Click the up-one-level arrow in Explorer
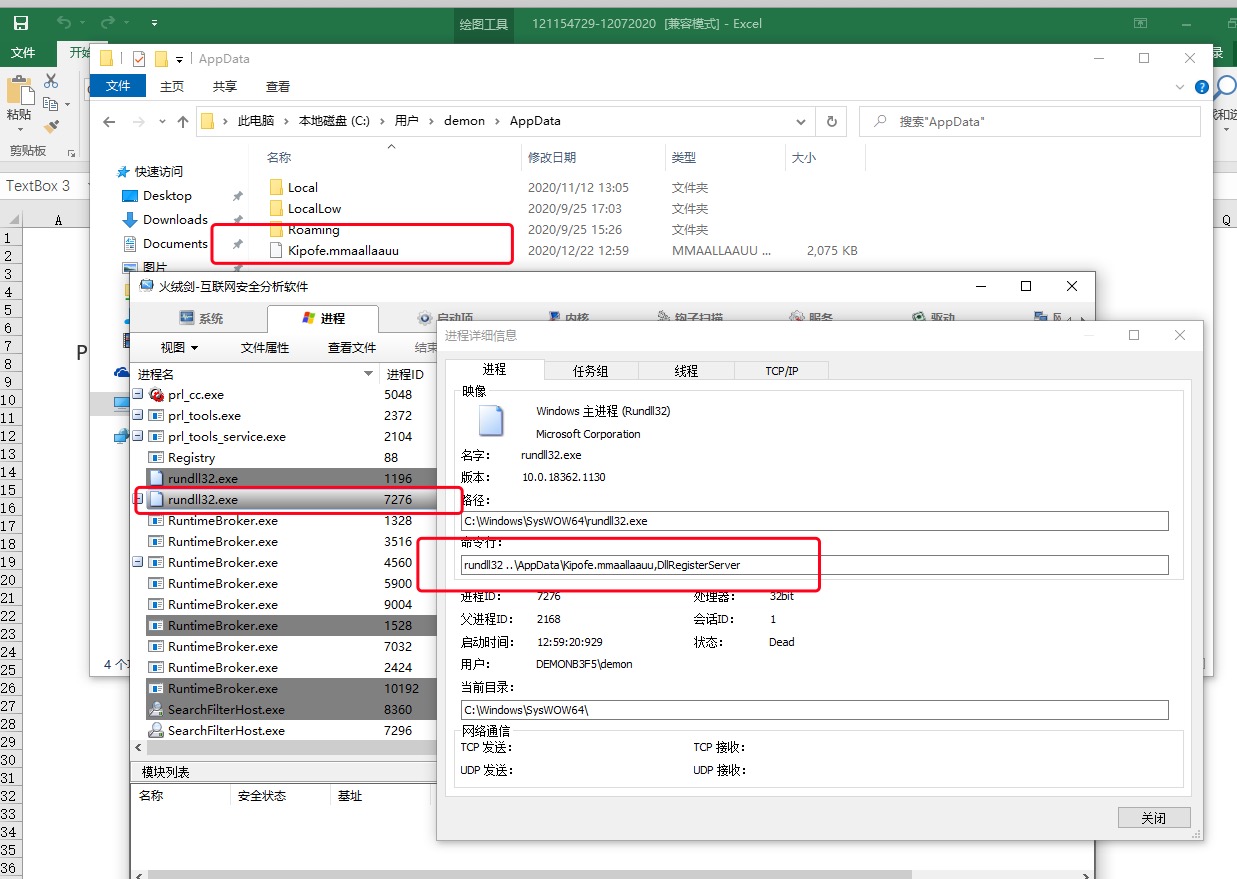Screen dimensions: 1237x879 [182, 121]
